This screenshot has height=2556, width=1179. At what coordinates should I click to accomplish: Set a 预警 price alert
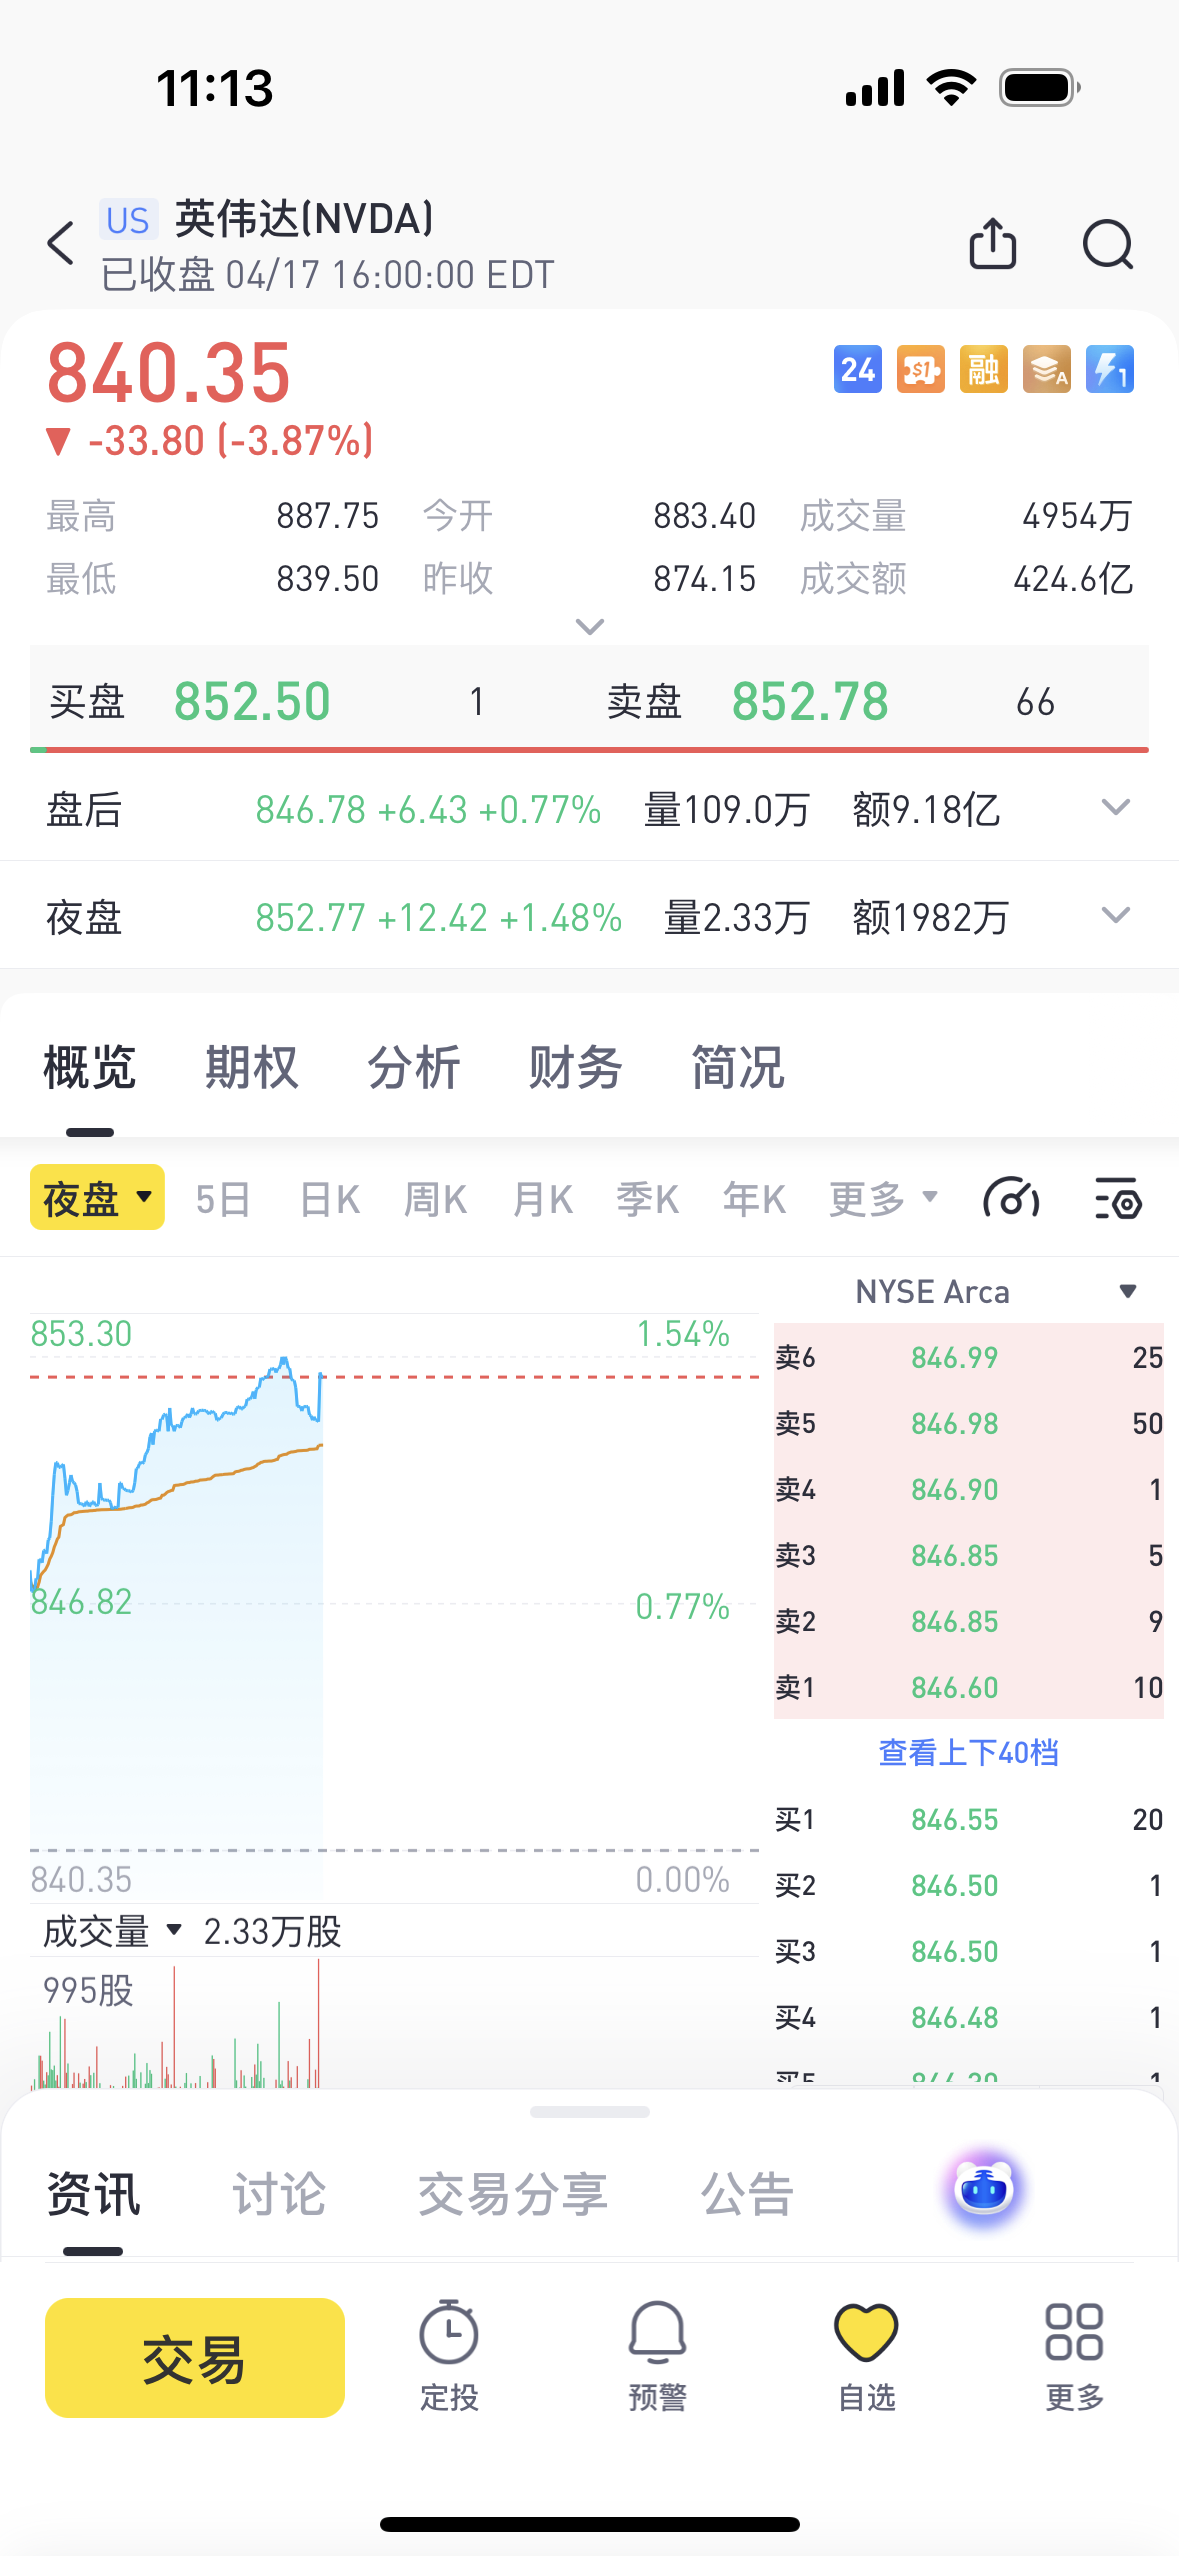pos(657,2356)
